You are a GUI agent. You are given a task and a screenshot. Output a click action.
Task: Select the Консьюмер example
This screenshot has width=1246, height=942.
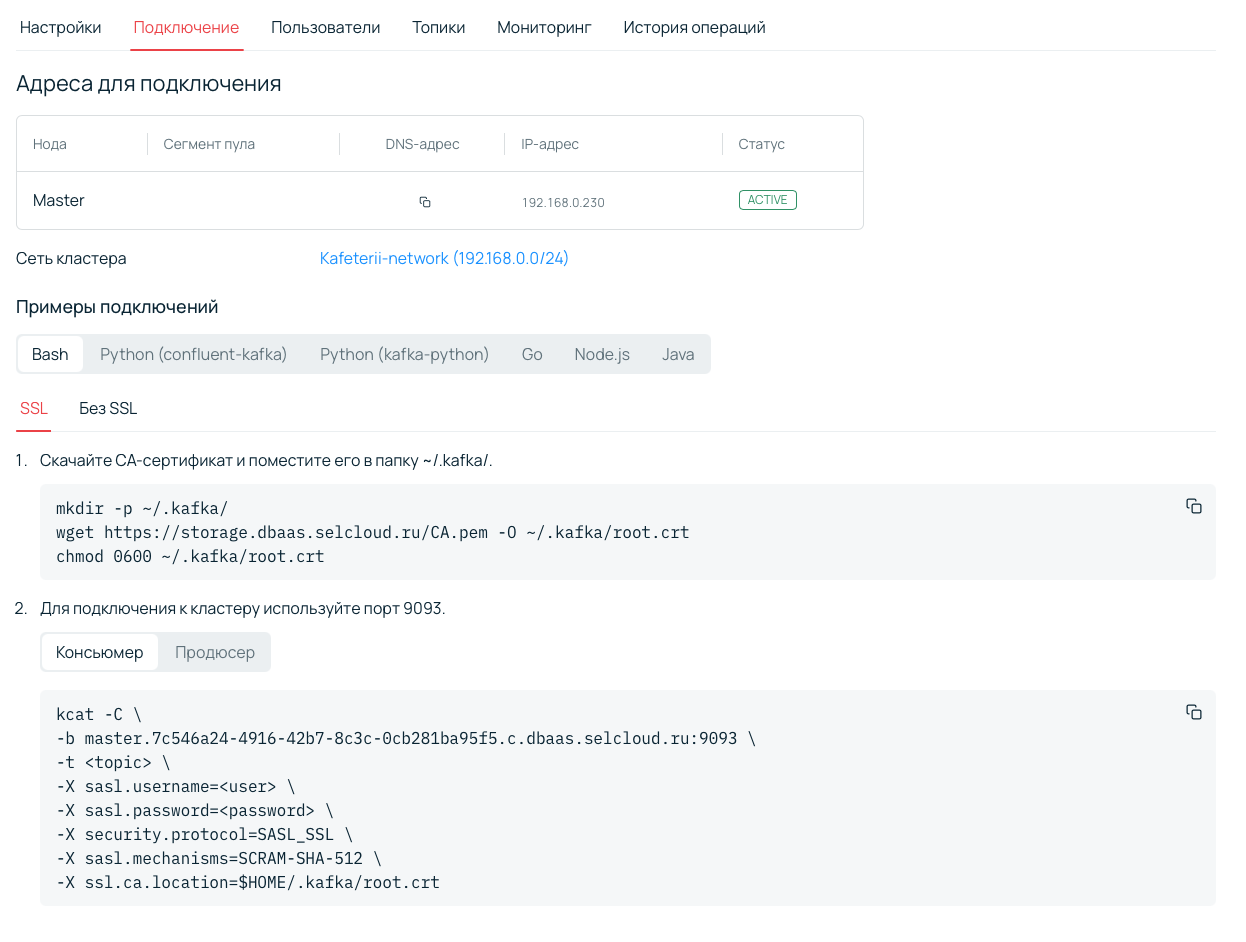(99, 651)
